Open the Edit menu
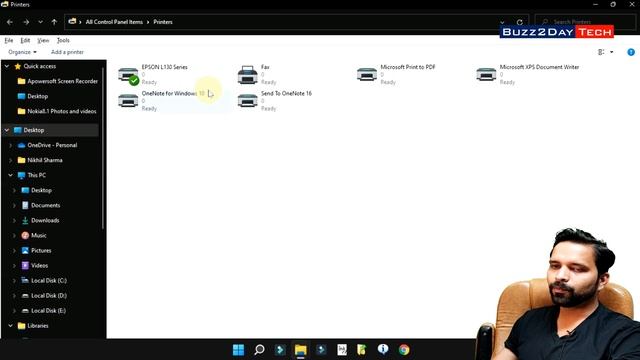Screen dimensions: 640x360 tap(25, 40)
